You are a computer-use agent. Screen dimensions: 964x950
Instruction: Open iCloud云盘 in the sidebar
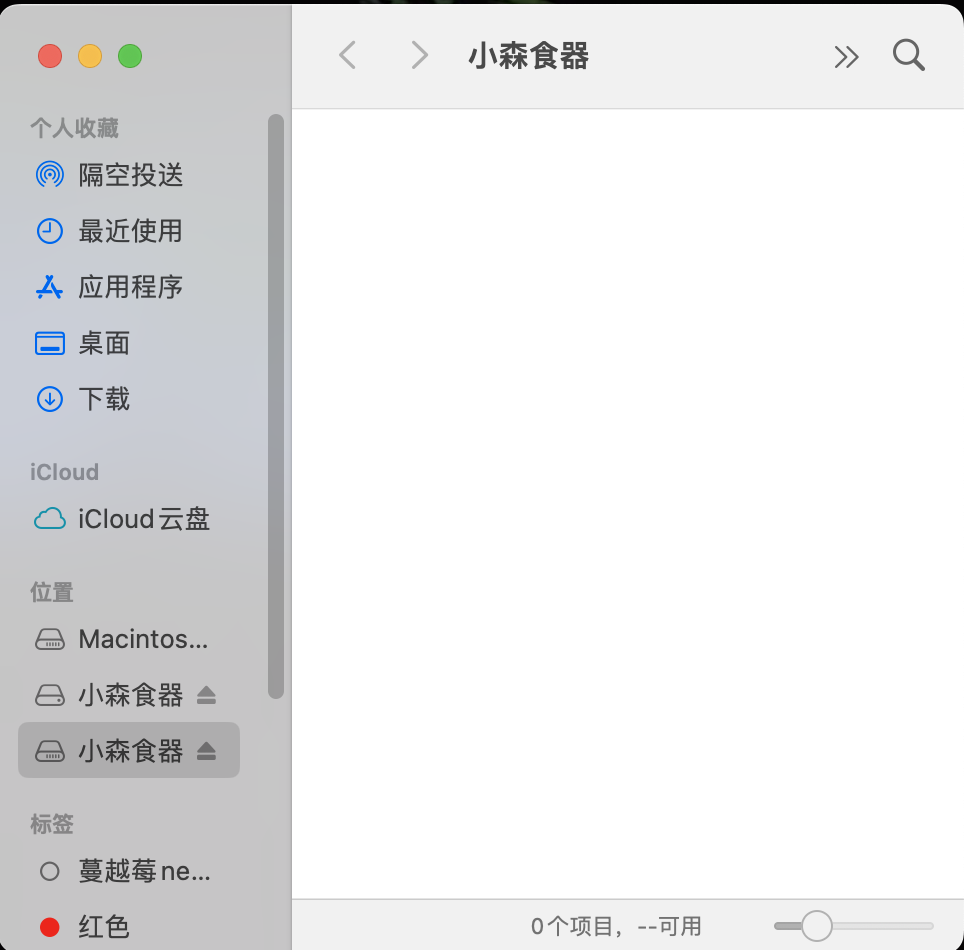pyautogui.click(x=143, y=519)
